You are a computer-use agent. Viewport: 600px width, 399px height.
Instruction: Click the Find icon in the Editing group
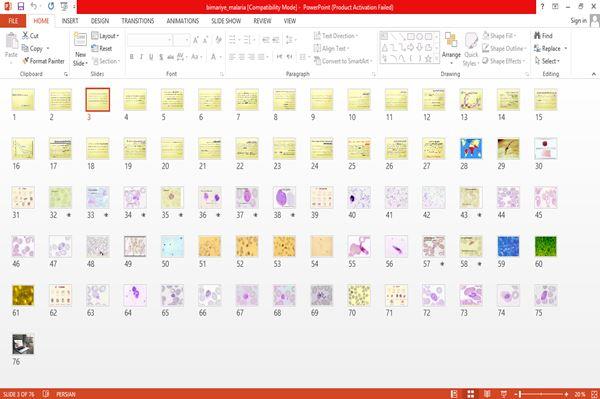coord(537,36)
